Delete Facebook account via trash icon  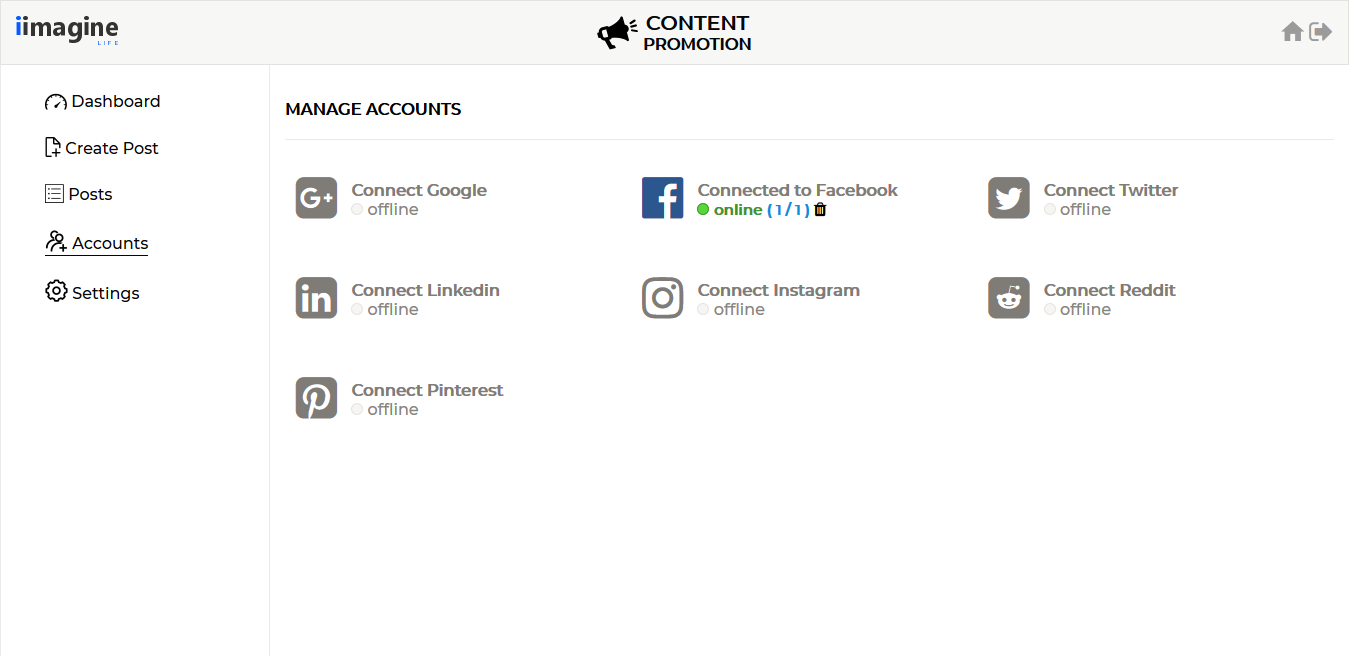[821, 210]
